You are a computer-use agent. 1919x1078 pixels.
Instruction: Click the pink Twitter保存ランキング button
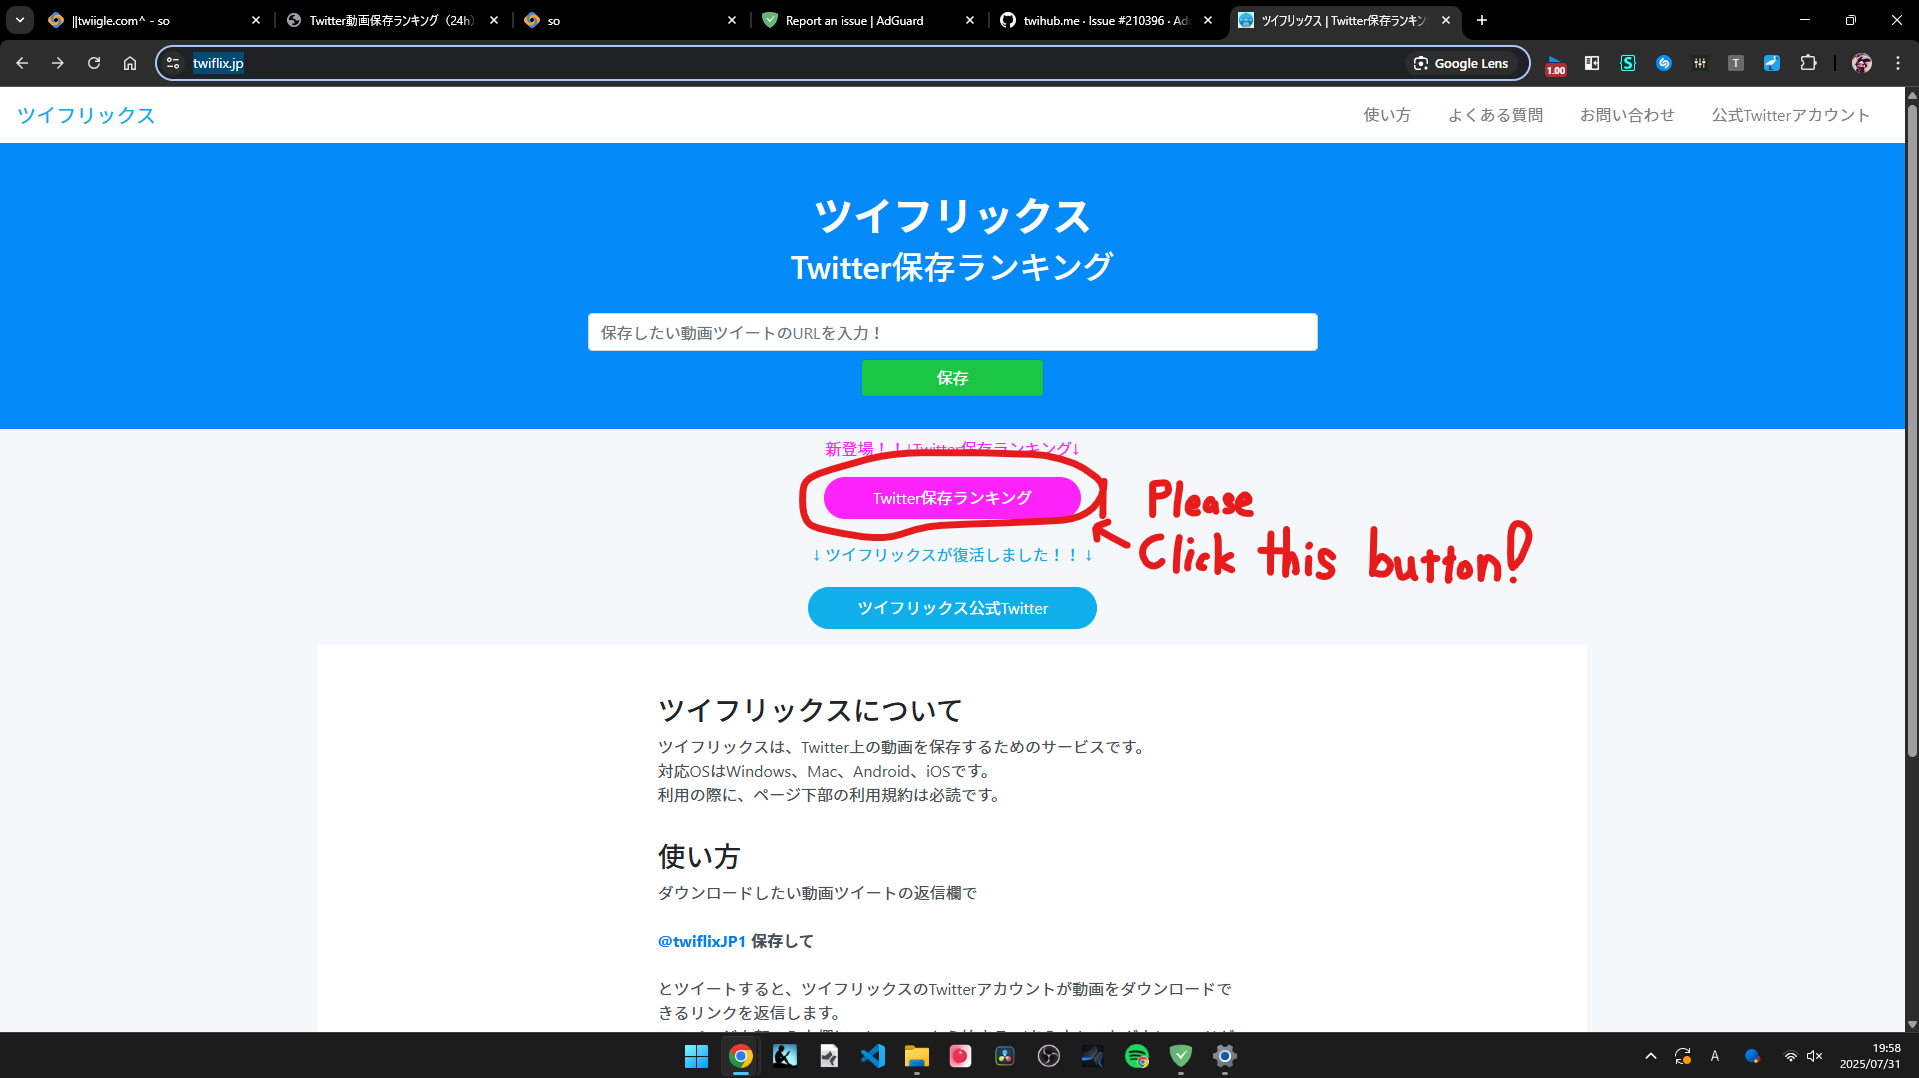pos(952,498)
